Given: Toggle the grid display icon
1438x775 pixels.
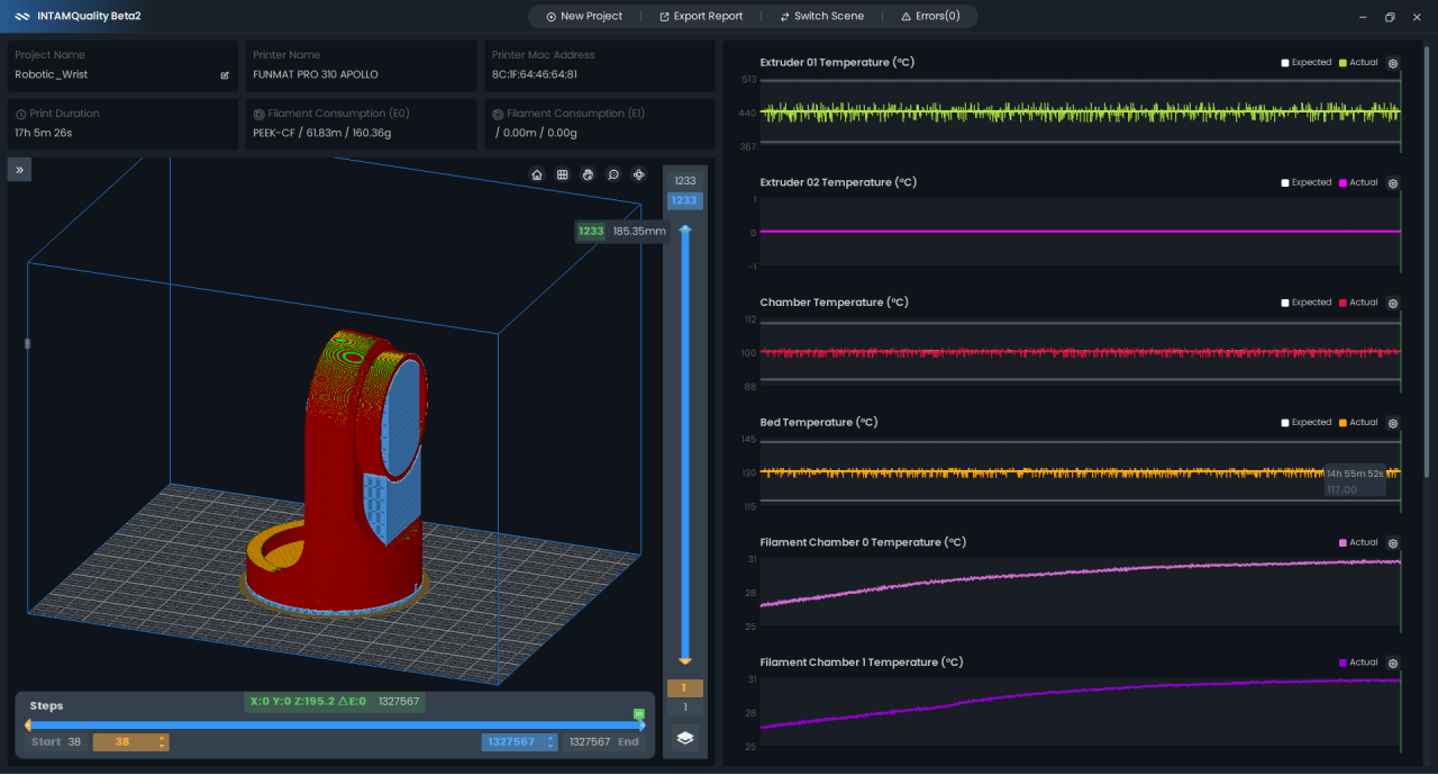Looking at the screenshot, I should click(562, 175).
